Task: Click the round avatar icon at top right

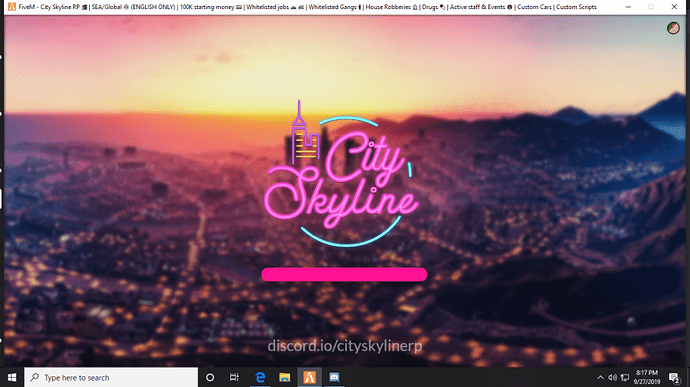Action: click(x=673, y=28)
